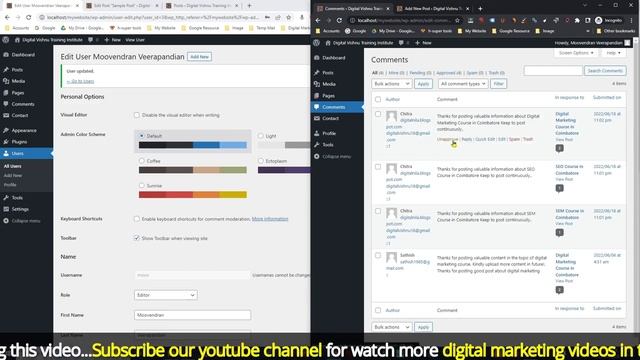Image resolution: width=640 pixels, height=360 pixels.
Task: Expand the Help panel
Action: [613, 53]
